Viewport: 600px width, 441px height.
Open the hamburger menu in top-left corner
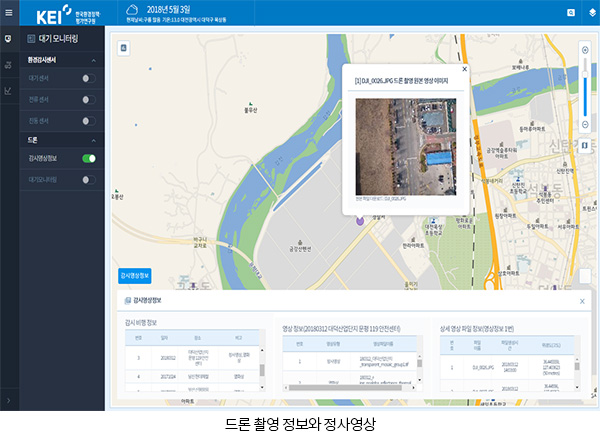tap(10, 12)
